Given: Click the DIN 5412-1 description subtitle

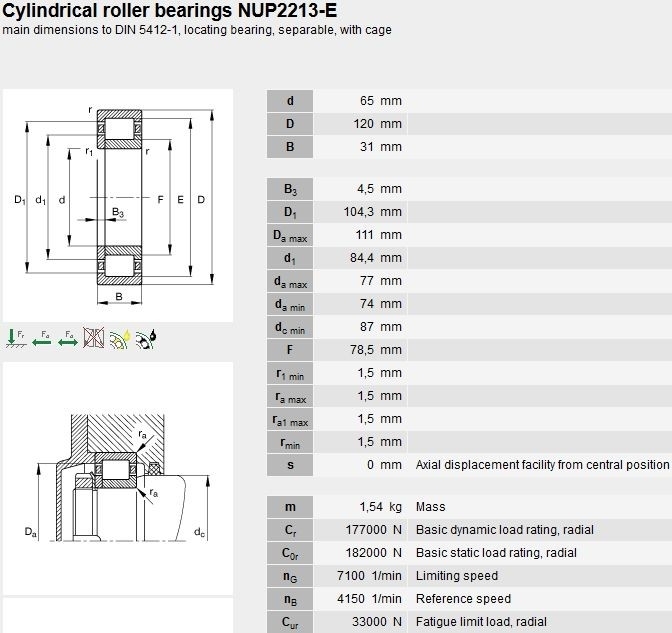Looking at the screenshot, I should pos(197,30).
